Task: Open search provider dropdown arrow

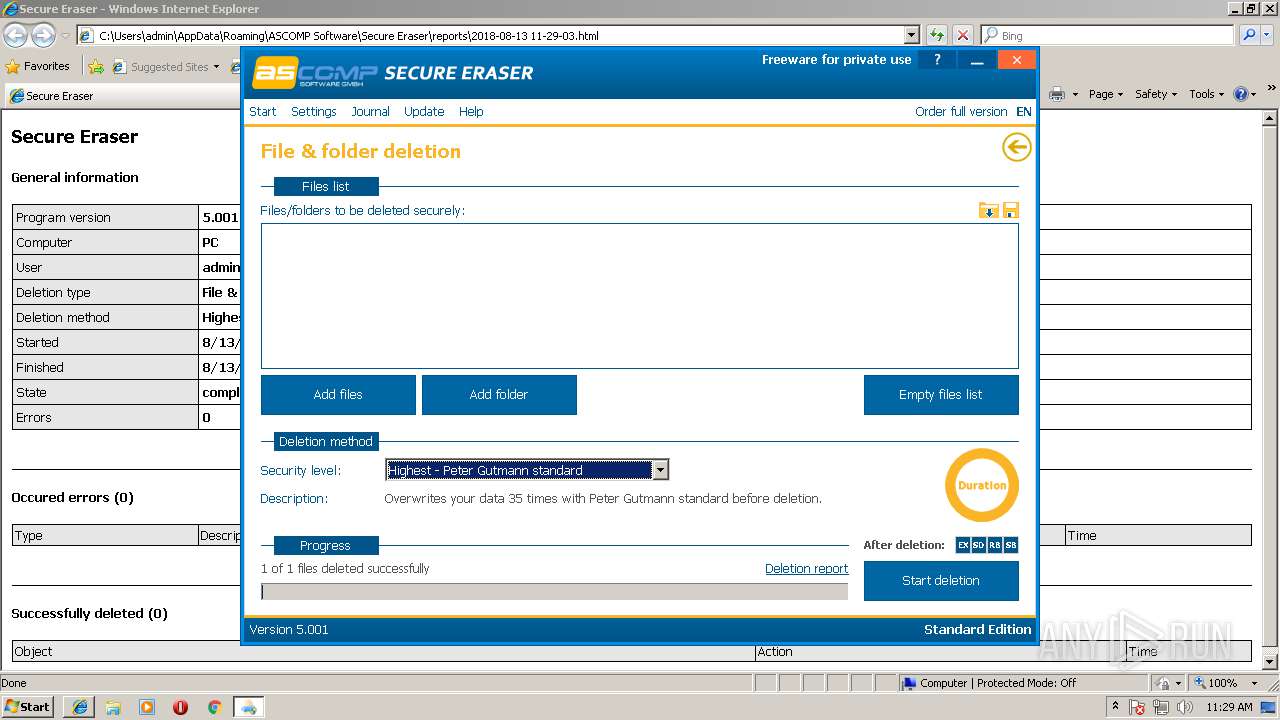Action: (x=1267, y=35)
